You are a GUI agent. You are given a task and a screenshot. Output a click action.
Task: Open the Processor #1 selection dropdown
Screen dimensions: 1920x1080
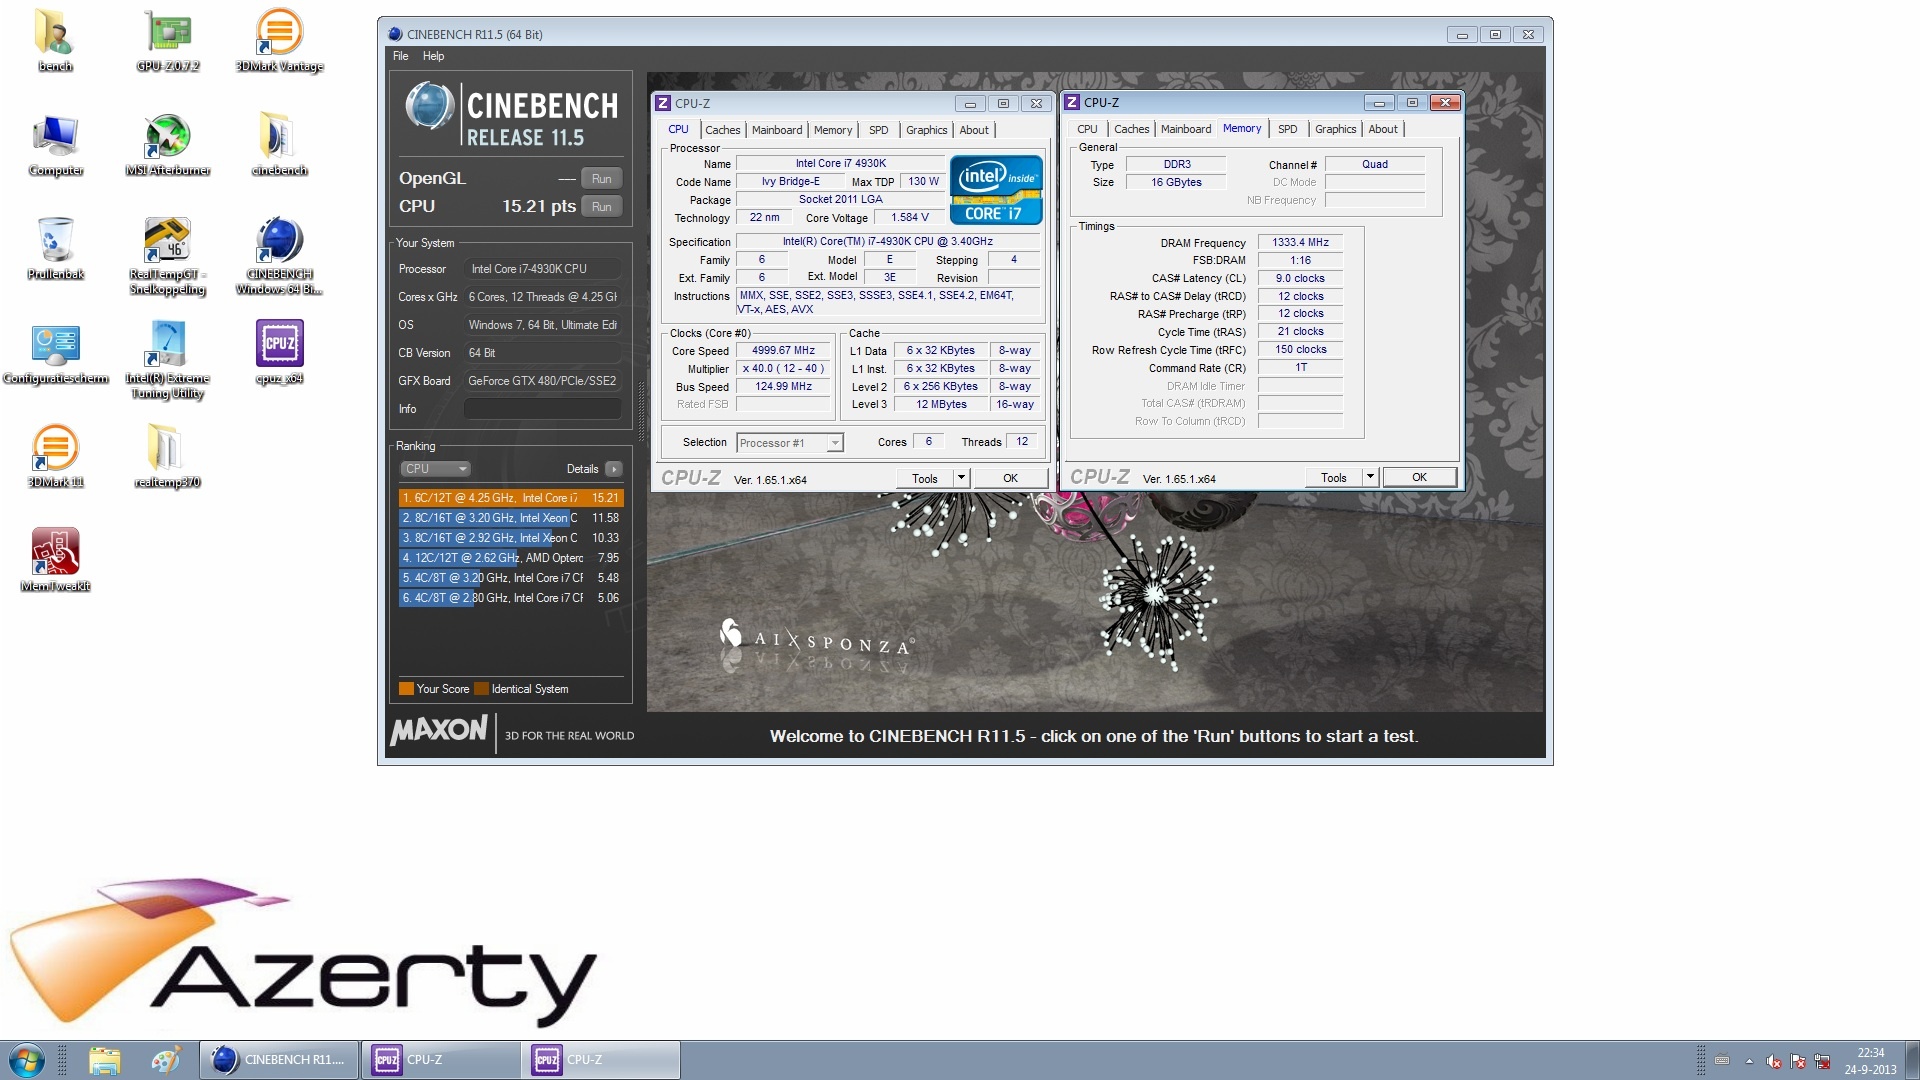click(790, 443)
